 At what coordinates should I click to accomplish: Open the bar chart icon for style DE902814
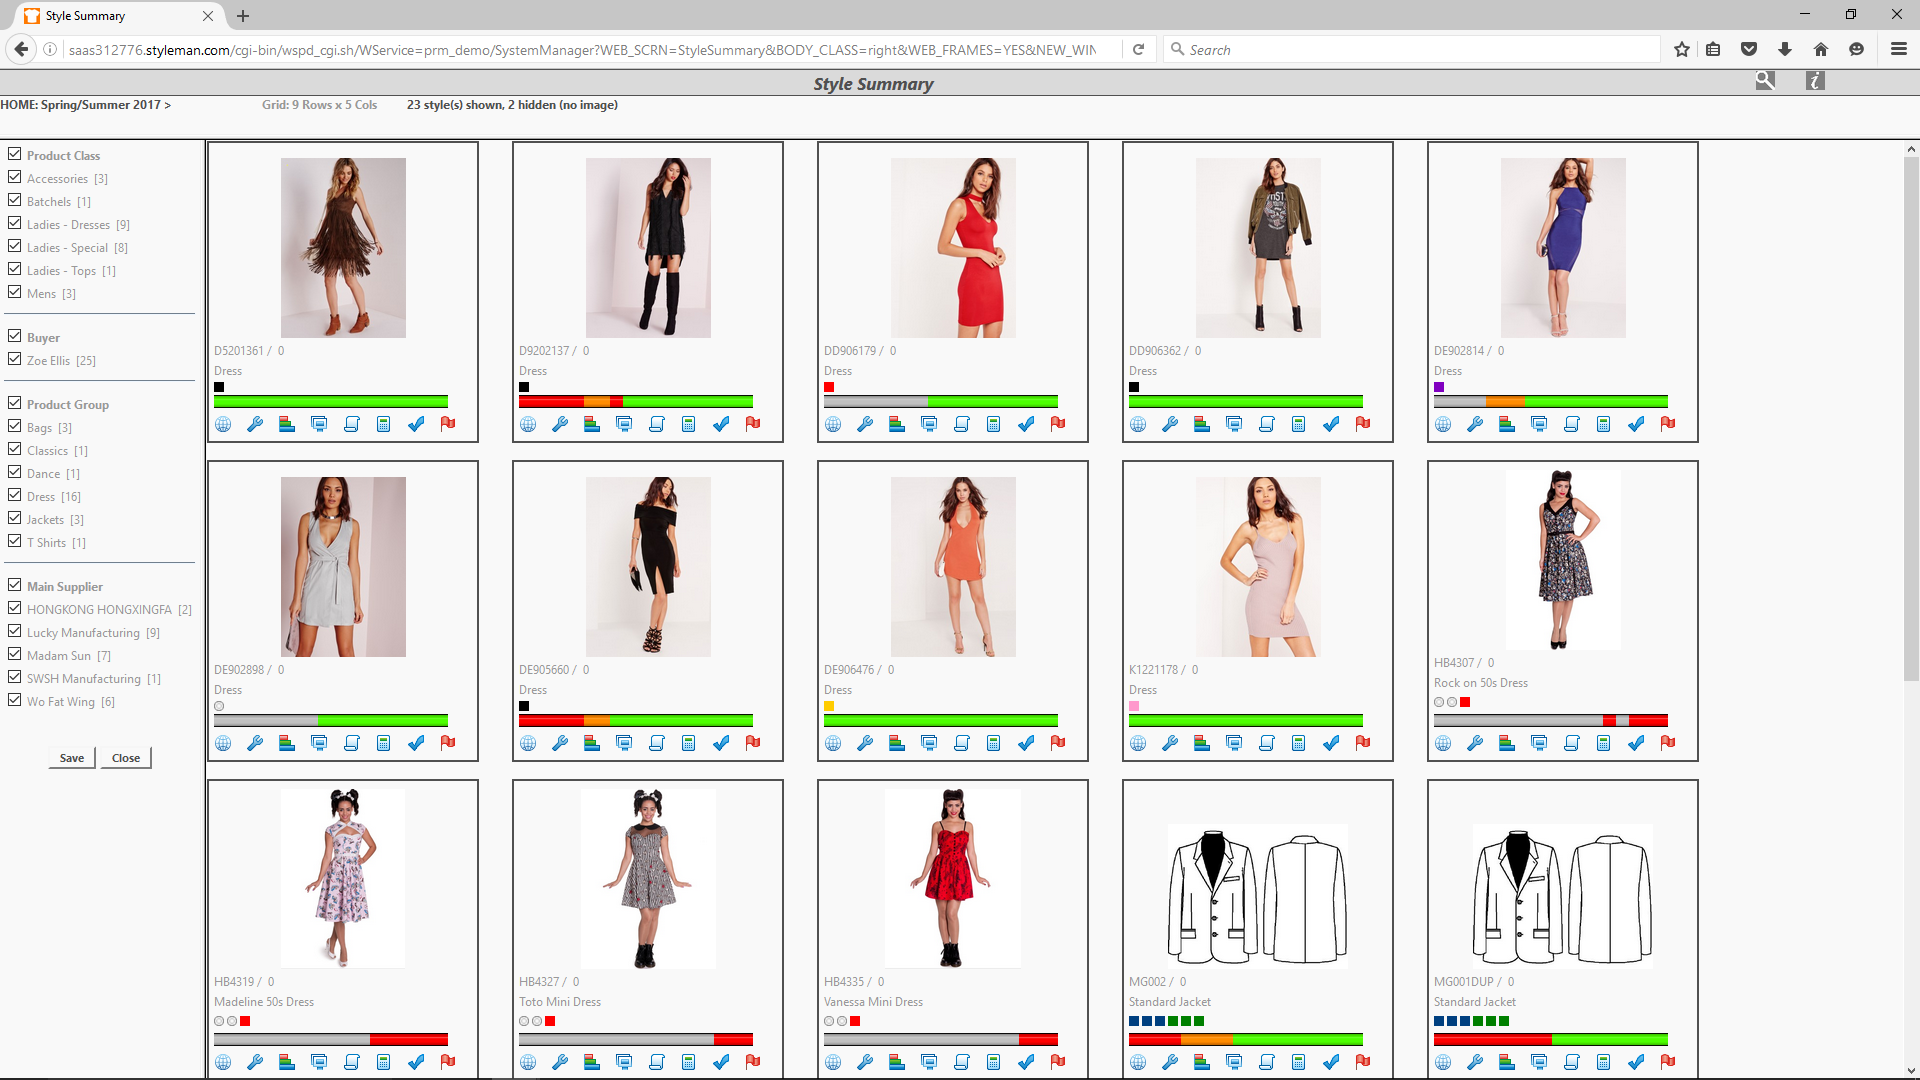(1507, 423)
